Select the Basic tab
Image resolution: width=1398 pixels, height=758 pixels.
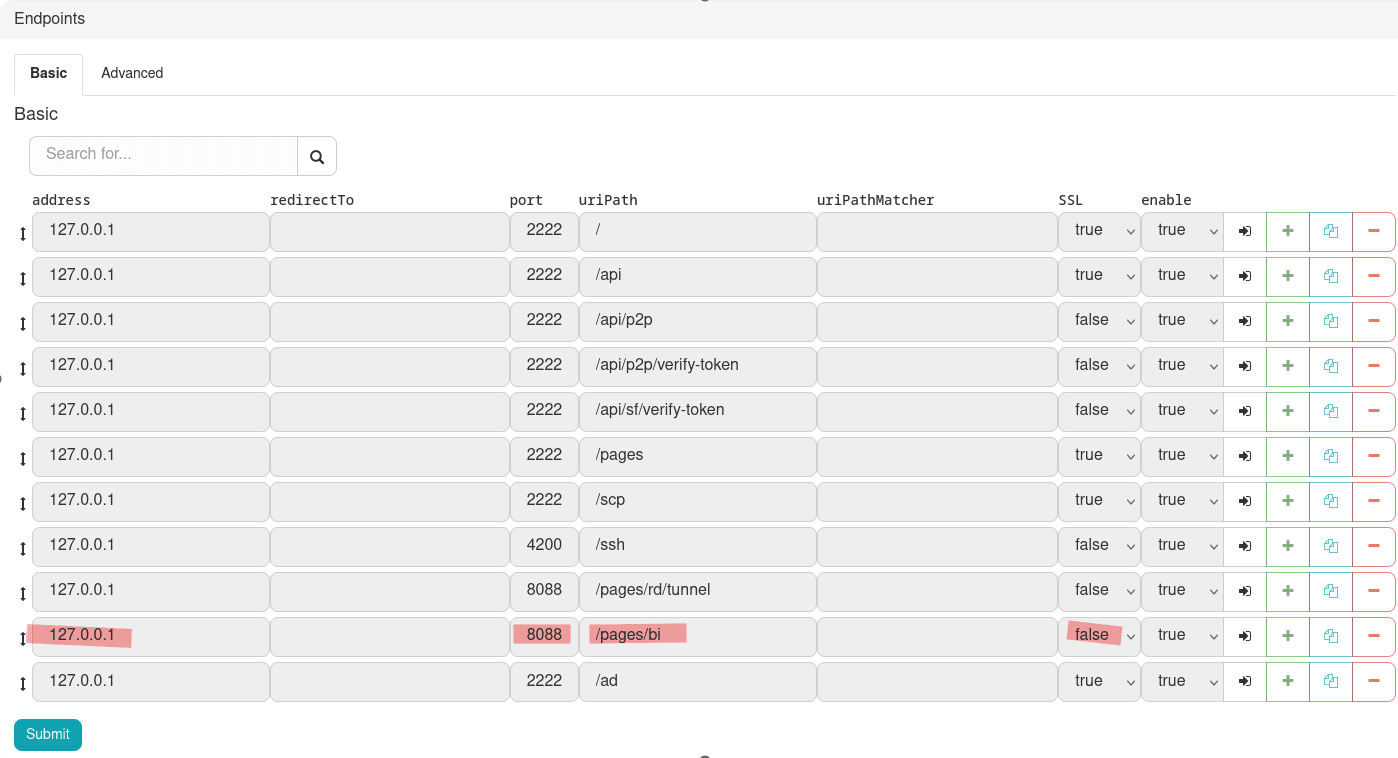48,73
